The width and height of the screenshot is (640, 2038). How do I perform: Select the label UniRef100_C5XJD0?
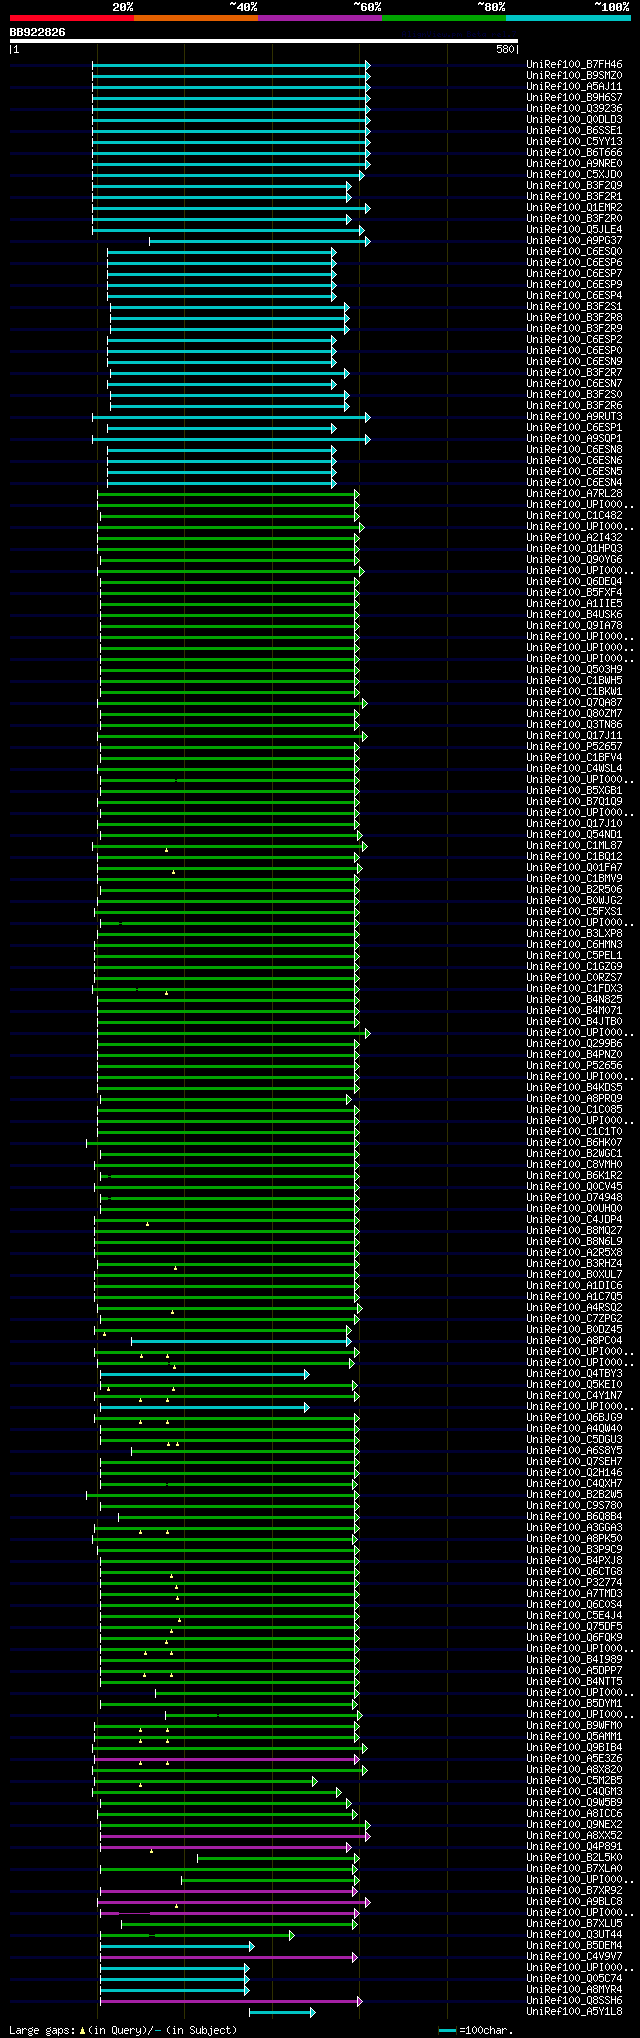click(x=574, y=175)
